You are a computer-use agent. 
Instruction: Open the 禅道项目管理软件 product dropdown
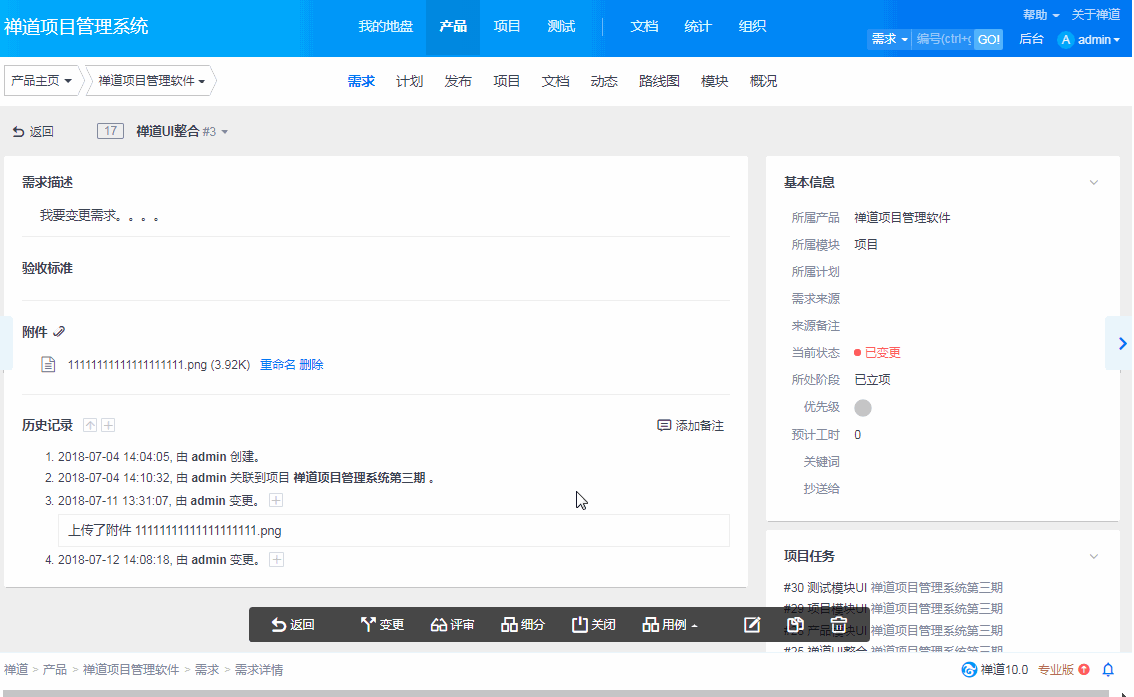click(x=152, y=81)
